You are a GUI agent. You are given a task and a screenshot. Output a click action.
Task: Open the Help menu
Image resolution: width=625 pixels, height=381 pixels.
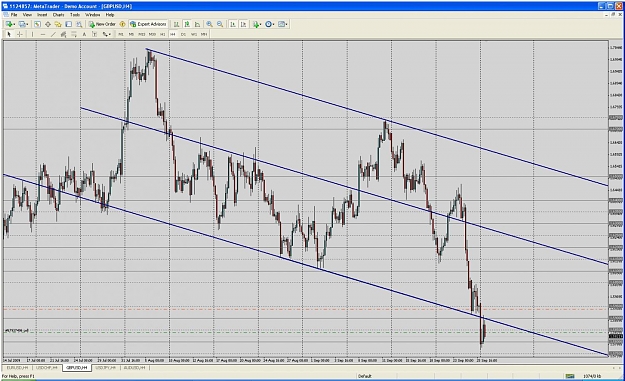pyautogui.click(x=110, y=15)
